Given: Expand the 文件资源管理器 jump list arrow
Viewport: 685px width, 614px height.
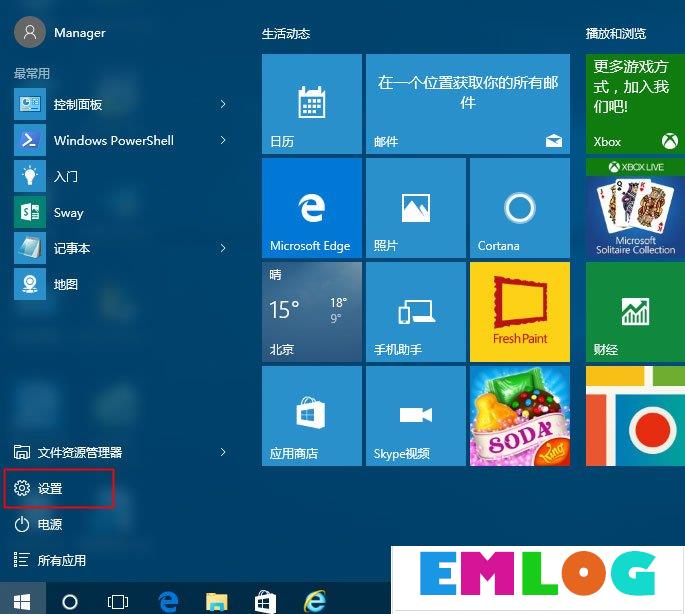Looking at the screenshot, I should (x=223, y=452).
